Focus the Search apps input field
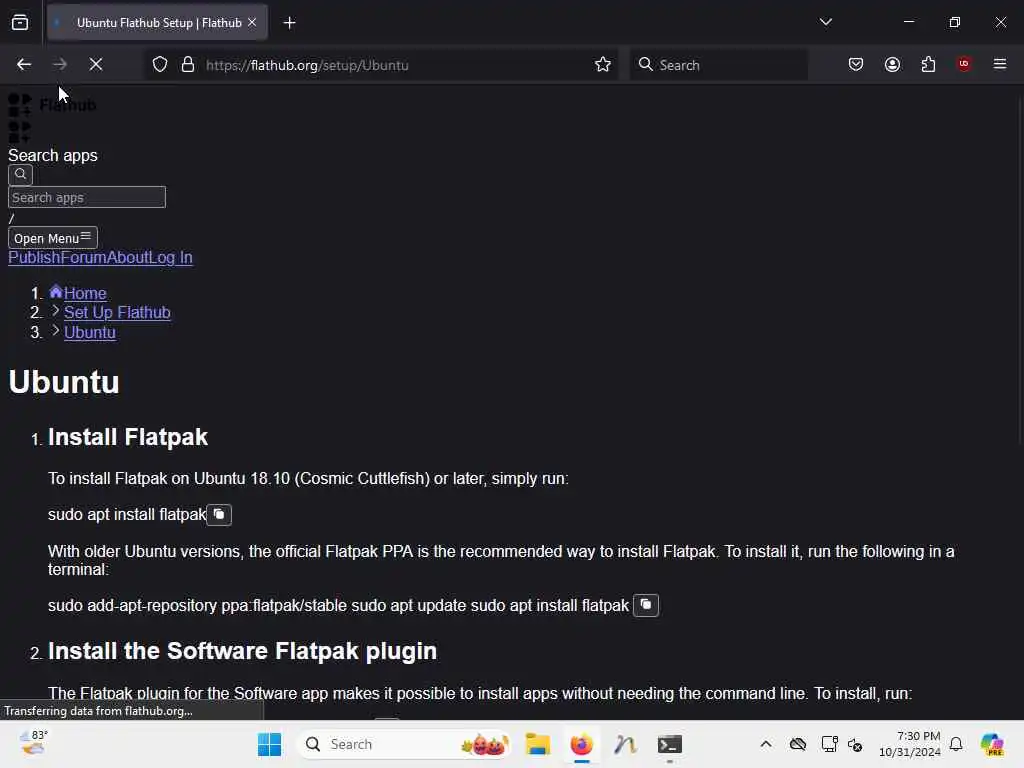The image size is (1024, 768). coord(87,197)
